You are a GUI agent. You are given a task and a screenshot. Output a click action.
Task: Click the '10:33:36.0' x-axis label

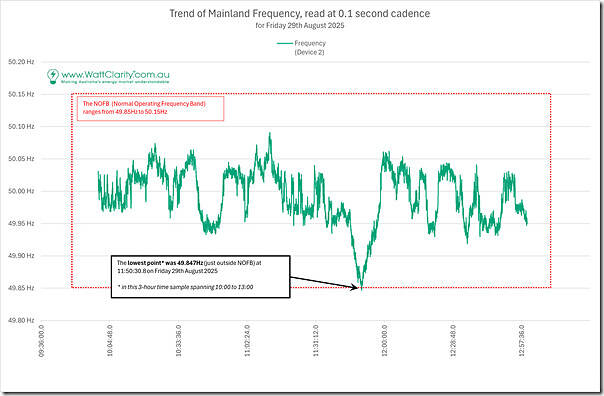[x=178, y=341]
